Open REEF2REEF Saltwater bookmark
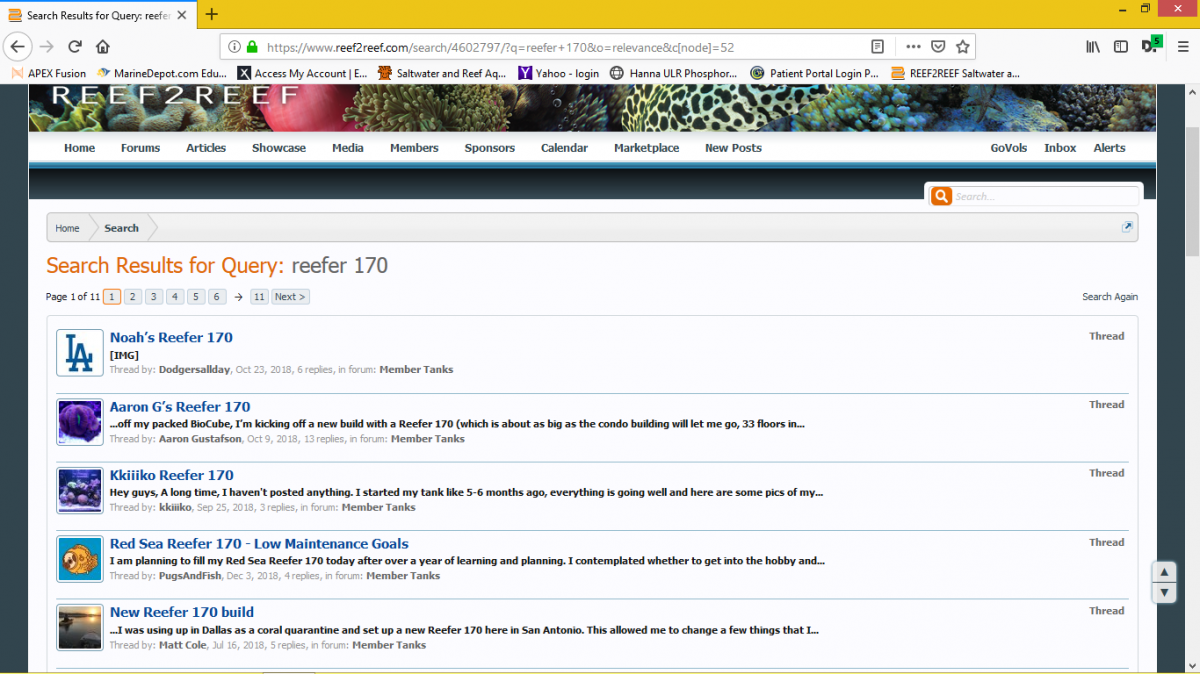The height and width of the screenshot is (674, 1200). point(956,73)
